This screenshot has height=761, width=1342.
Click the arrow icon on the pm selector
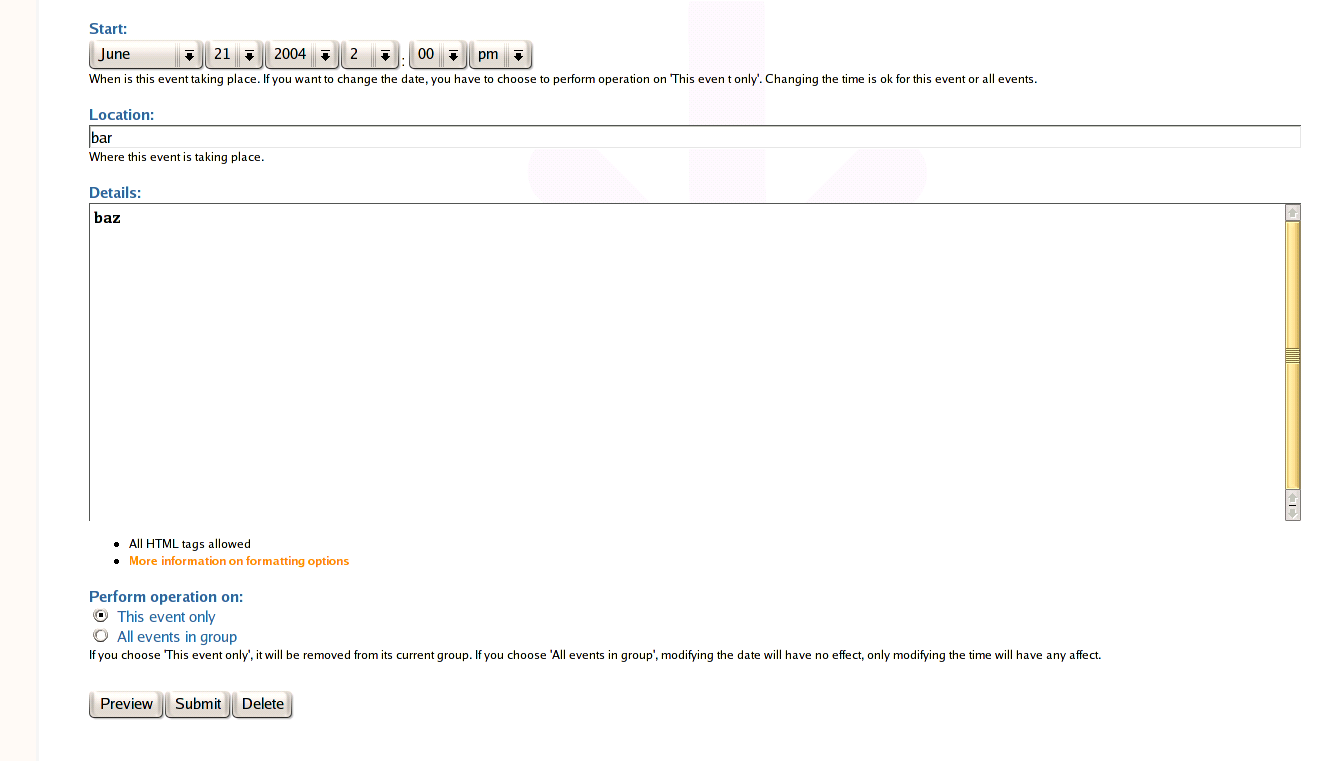coord(518,56)
